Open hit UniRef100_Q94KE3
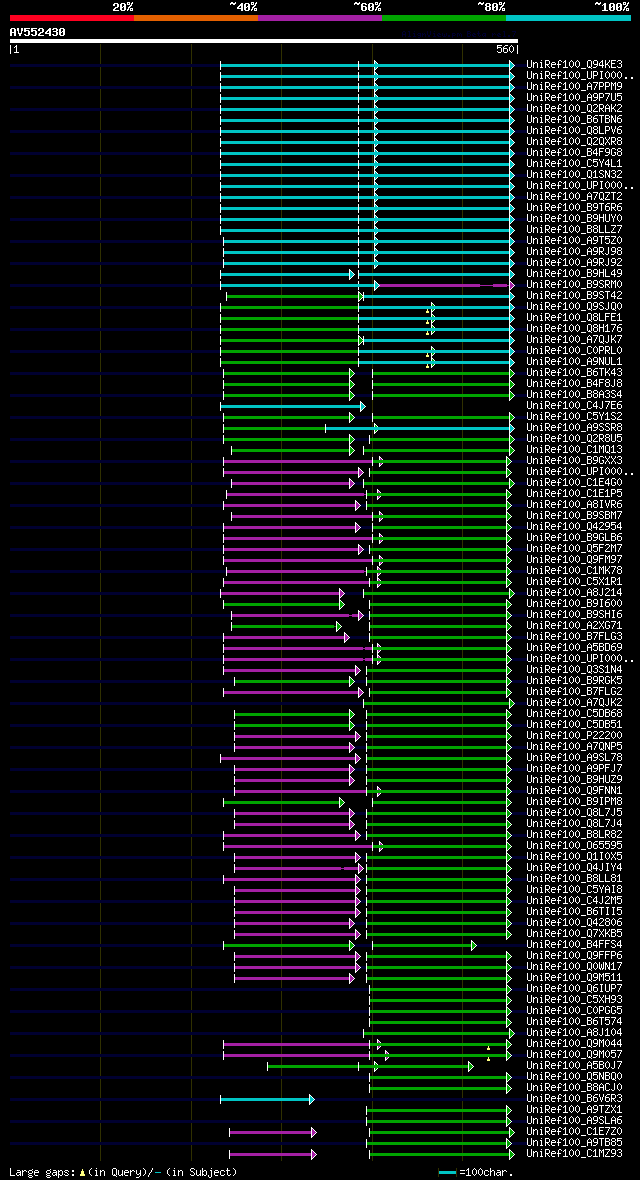640x1180 pixels. pos(574,65)
